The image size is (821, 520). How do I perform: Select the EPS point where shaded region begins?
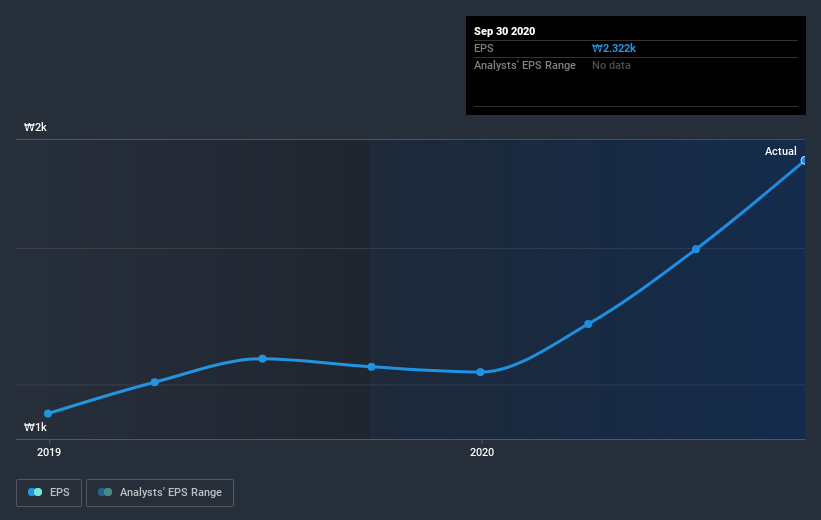click(371, 367)
